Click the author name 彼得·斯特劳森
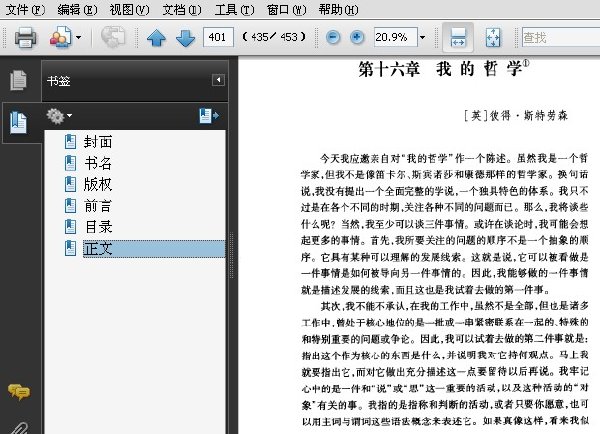 tap(529, 116)
